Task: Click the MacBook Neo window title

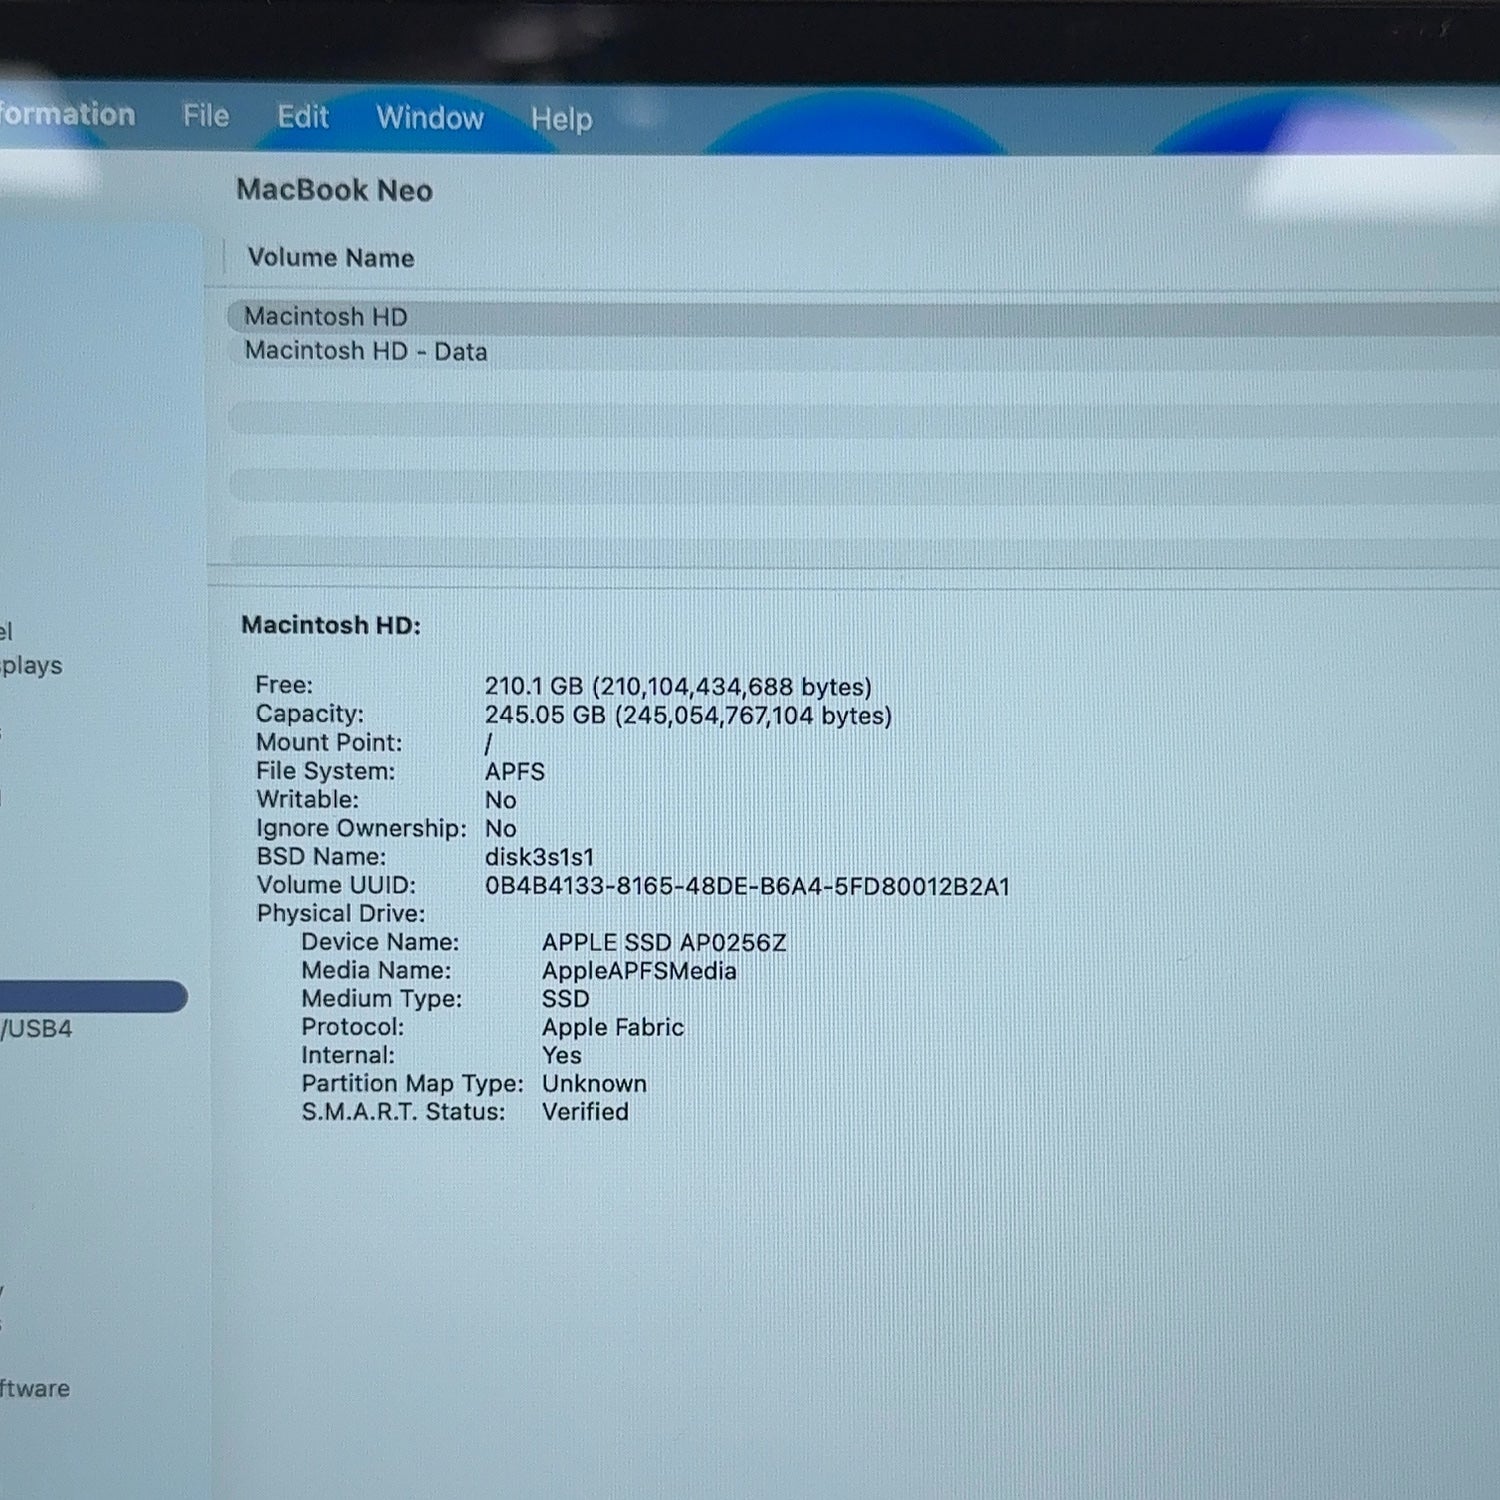Action: pos(334,190)
